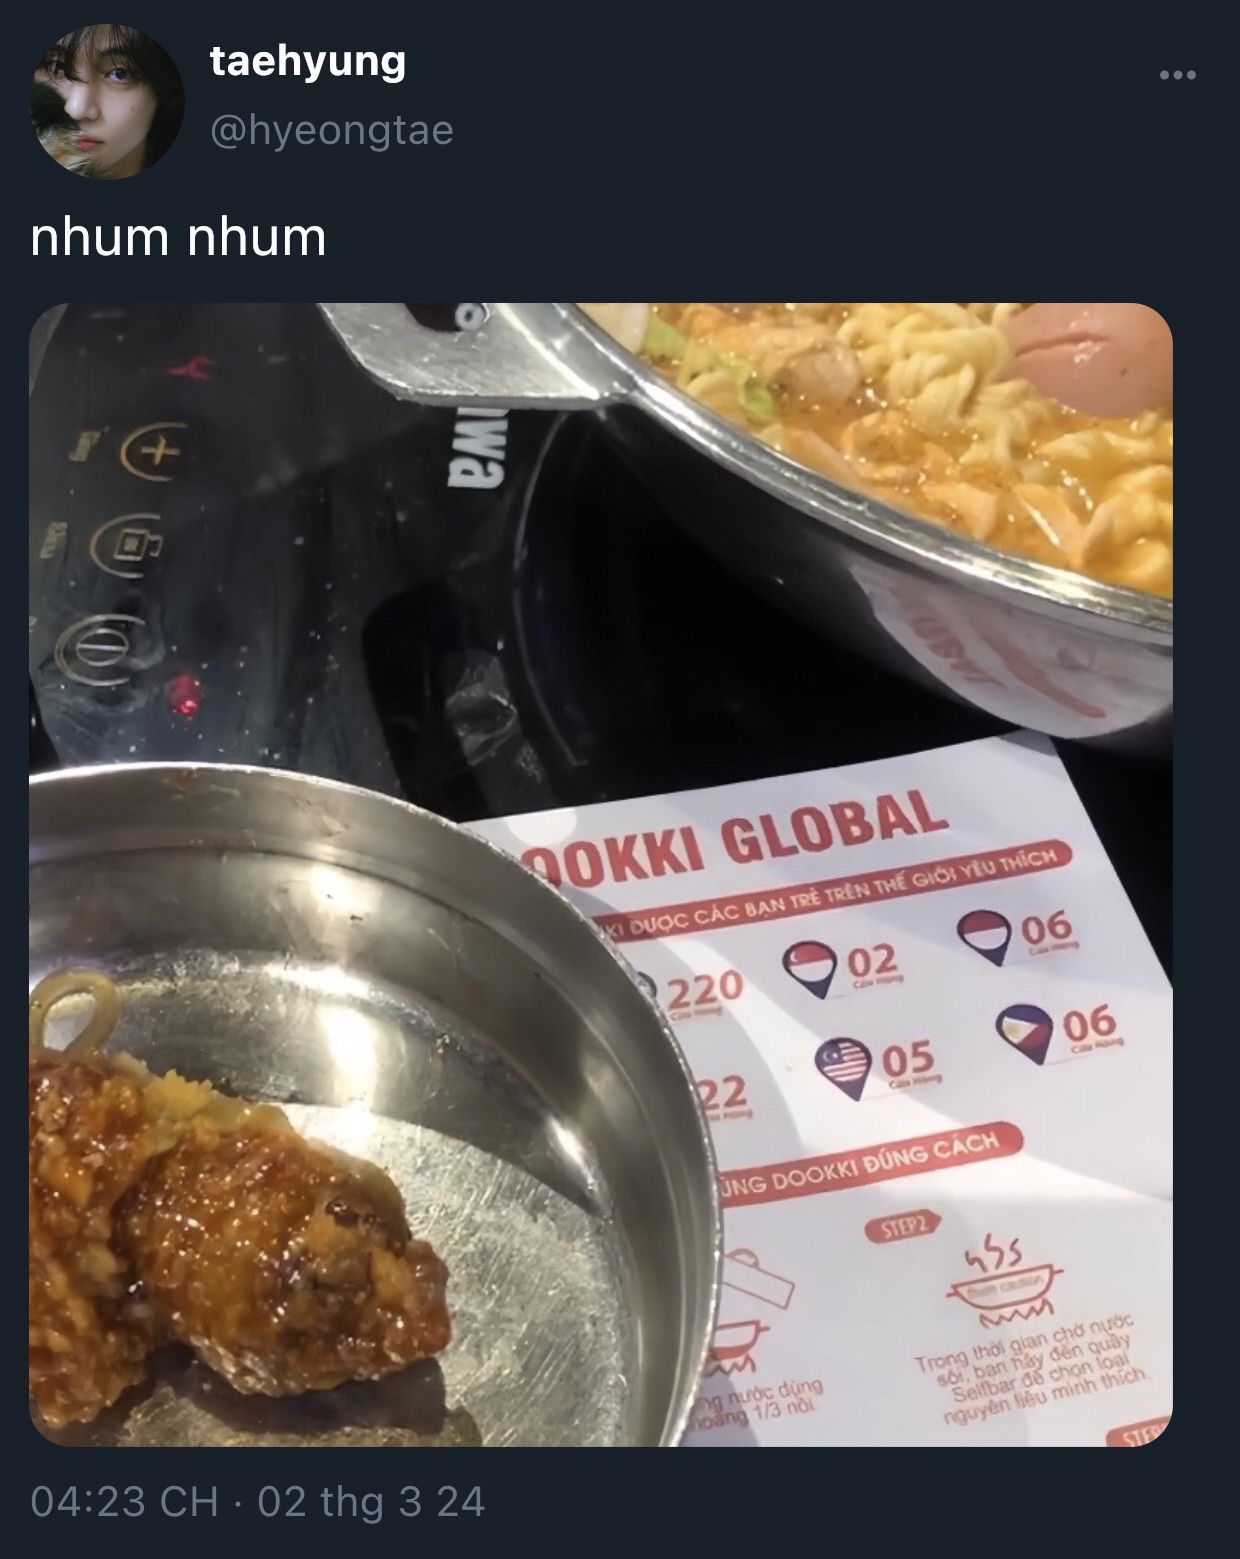Open the handle @hyeongtae
The width and height of the screenshot is (1240, 1559).
click(331, 130)
